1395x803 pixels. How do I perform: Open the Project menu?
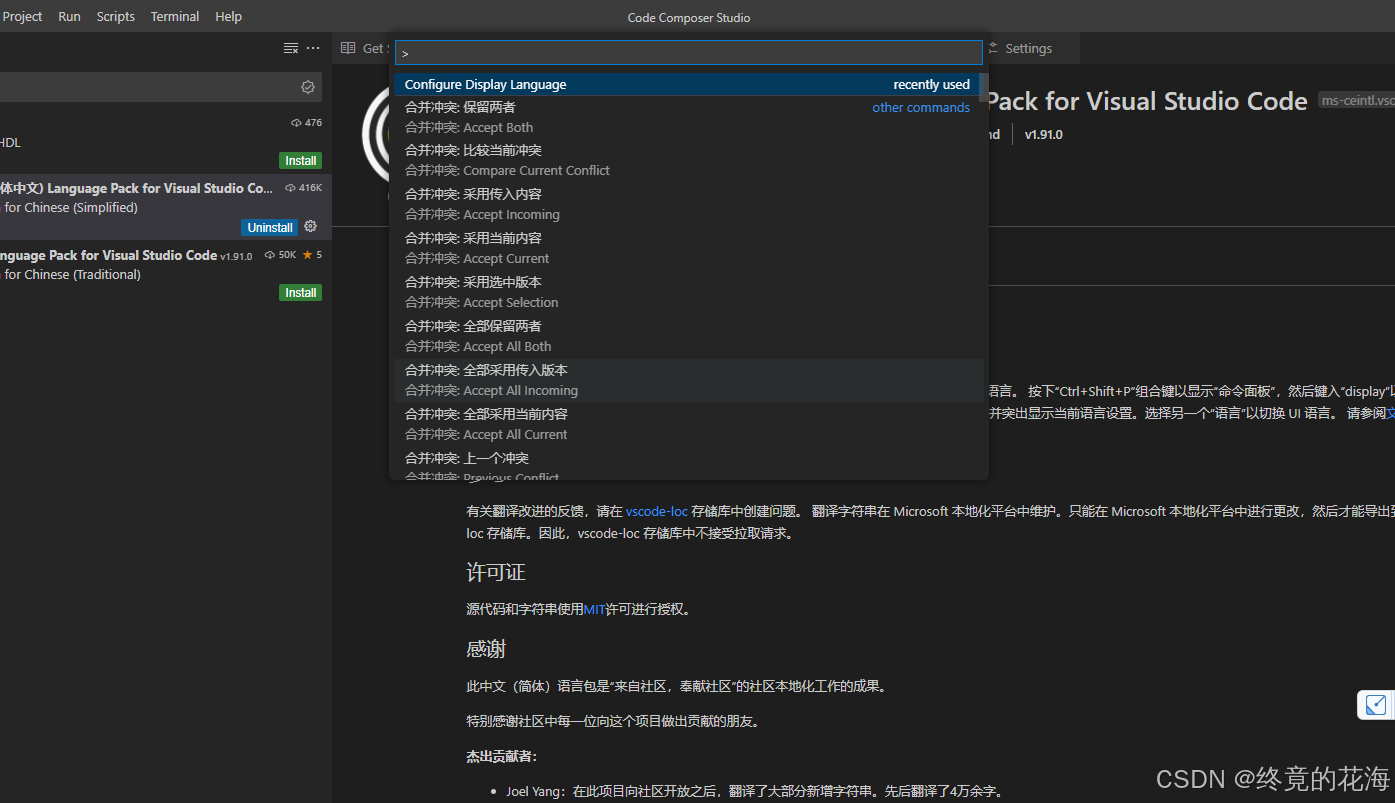point(22,16)
